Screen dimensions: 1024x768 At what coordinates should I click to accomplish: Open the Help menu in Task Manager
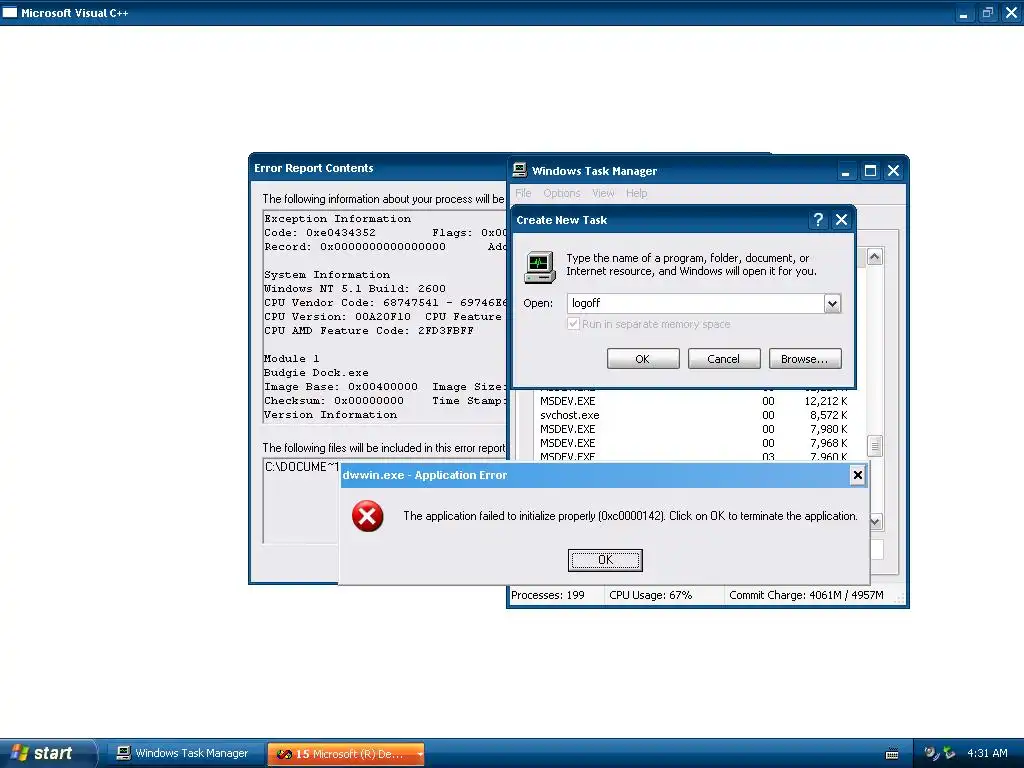tap(636, 193)
